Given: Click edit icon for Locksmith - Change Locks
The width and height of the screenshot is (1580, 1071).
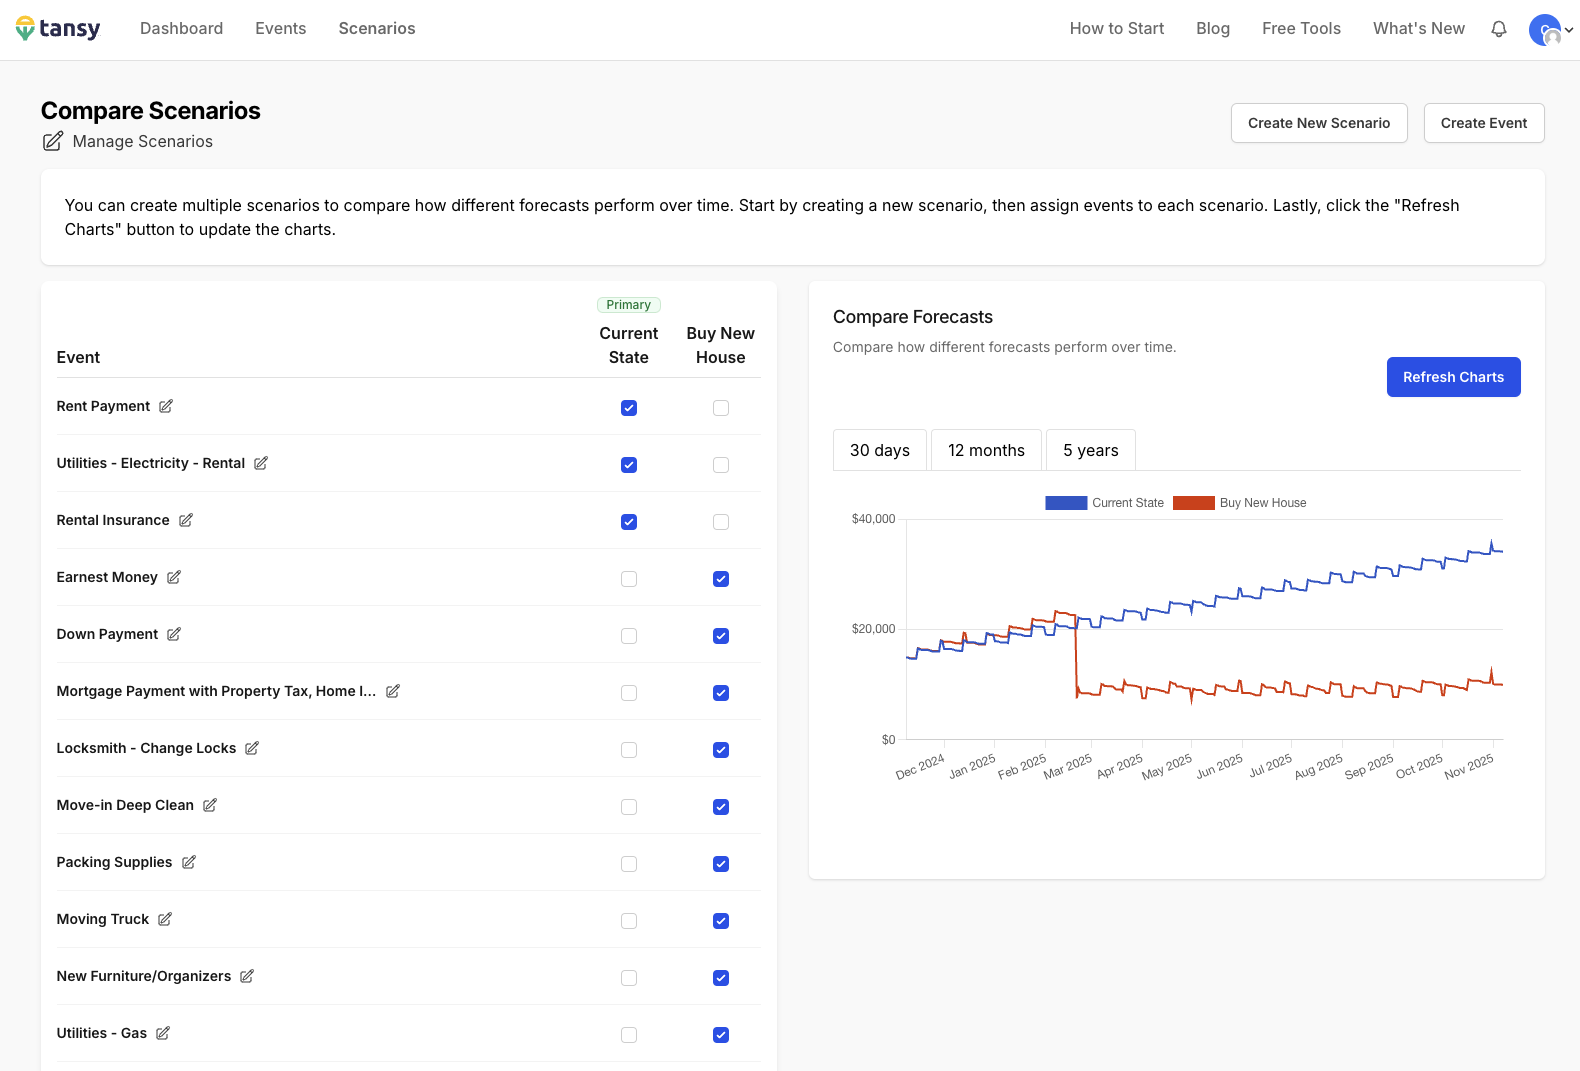Looking at the screenshot, I should pyautogui.click(x=252, y=748).
